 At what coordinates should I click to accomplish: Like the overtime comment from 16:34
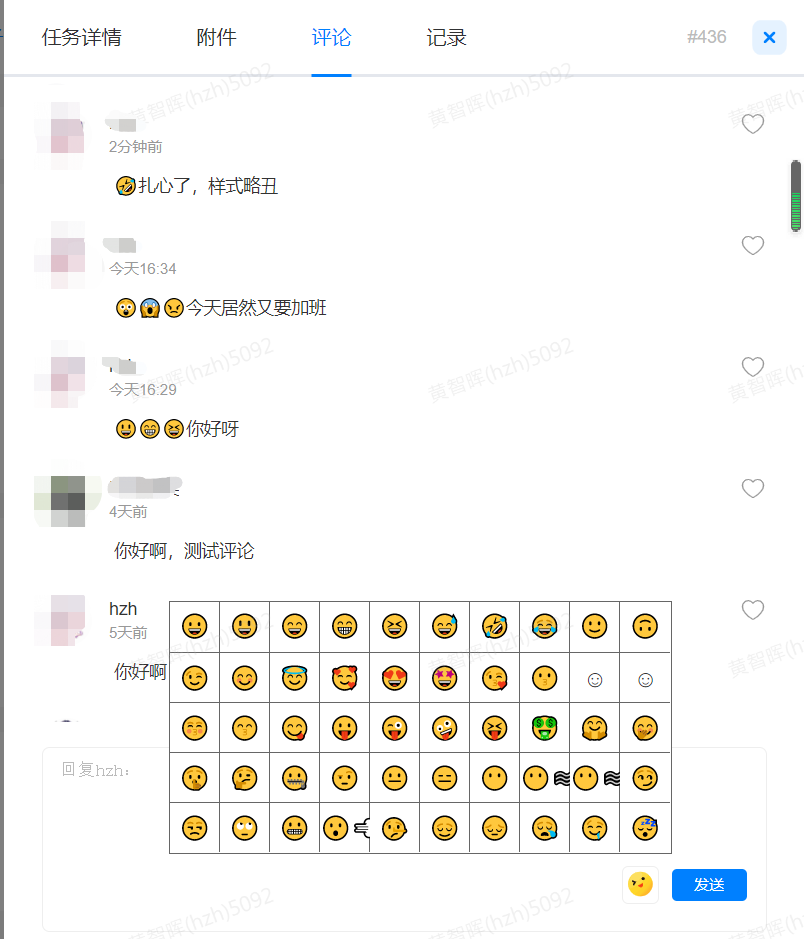(753, 245)
